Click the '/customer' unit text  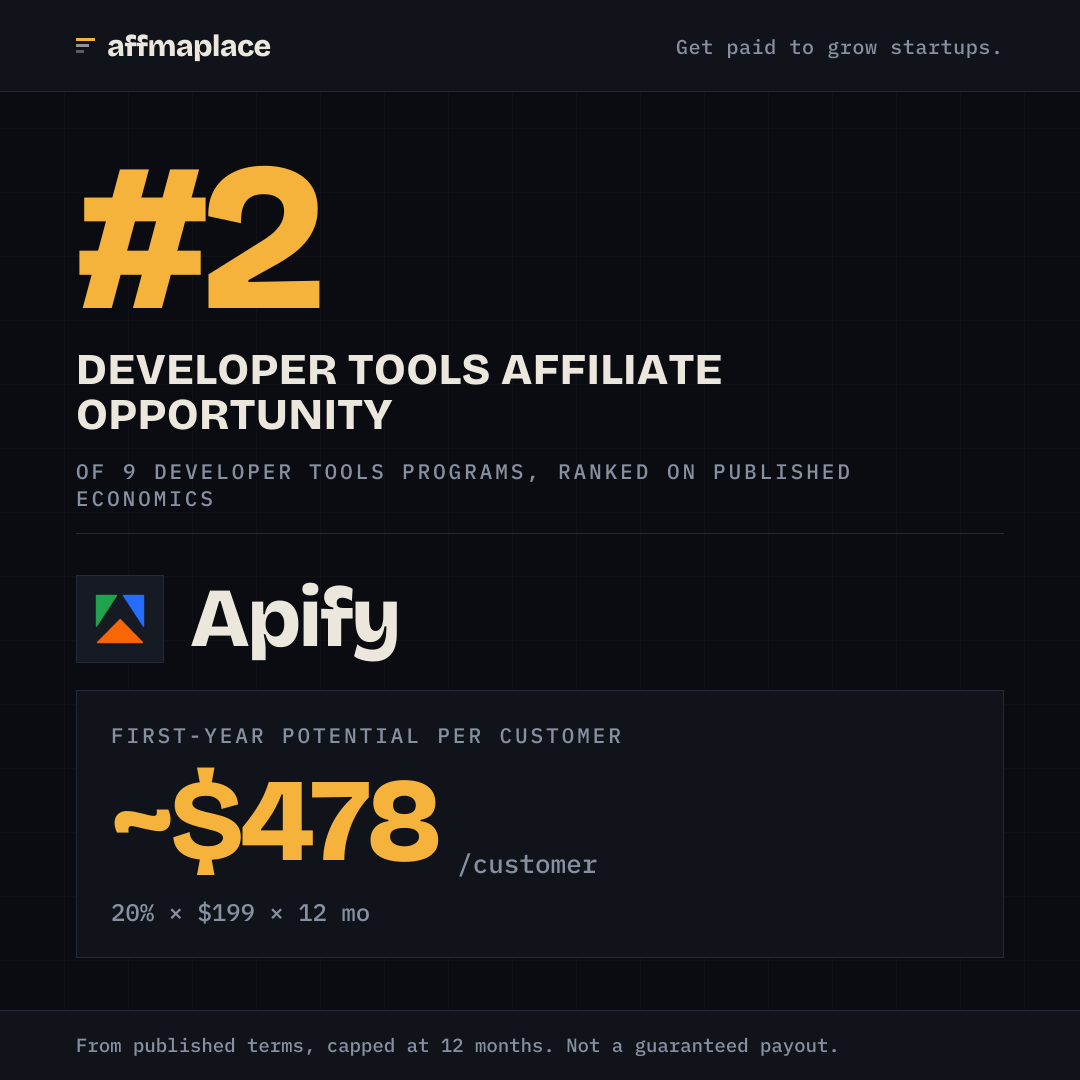(528, 864)
